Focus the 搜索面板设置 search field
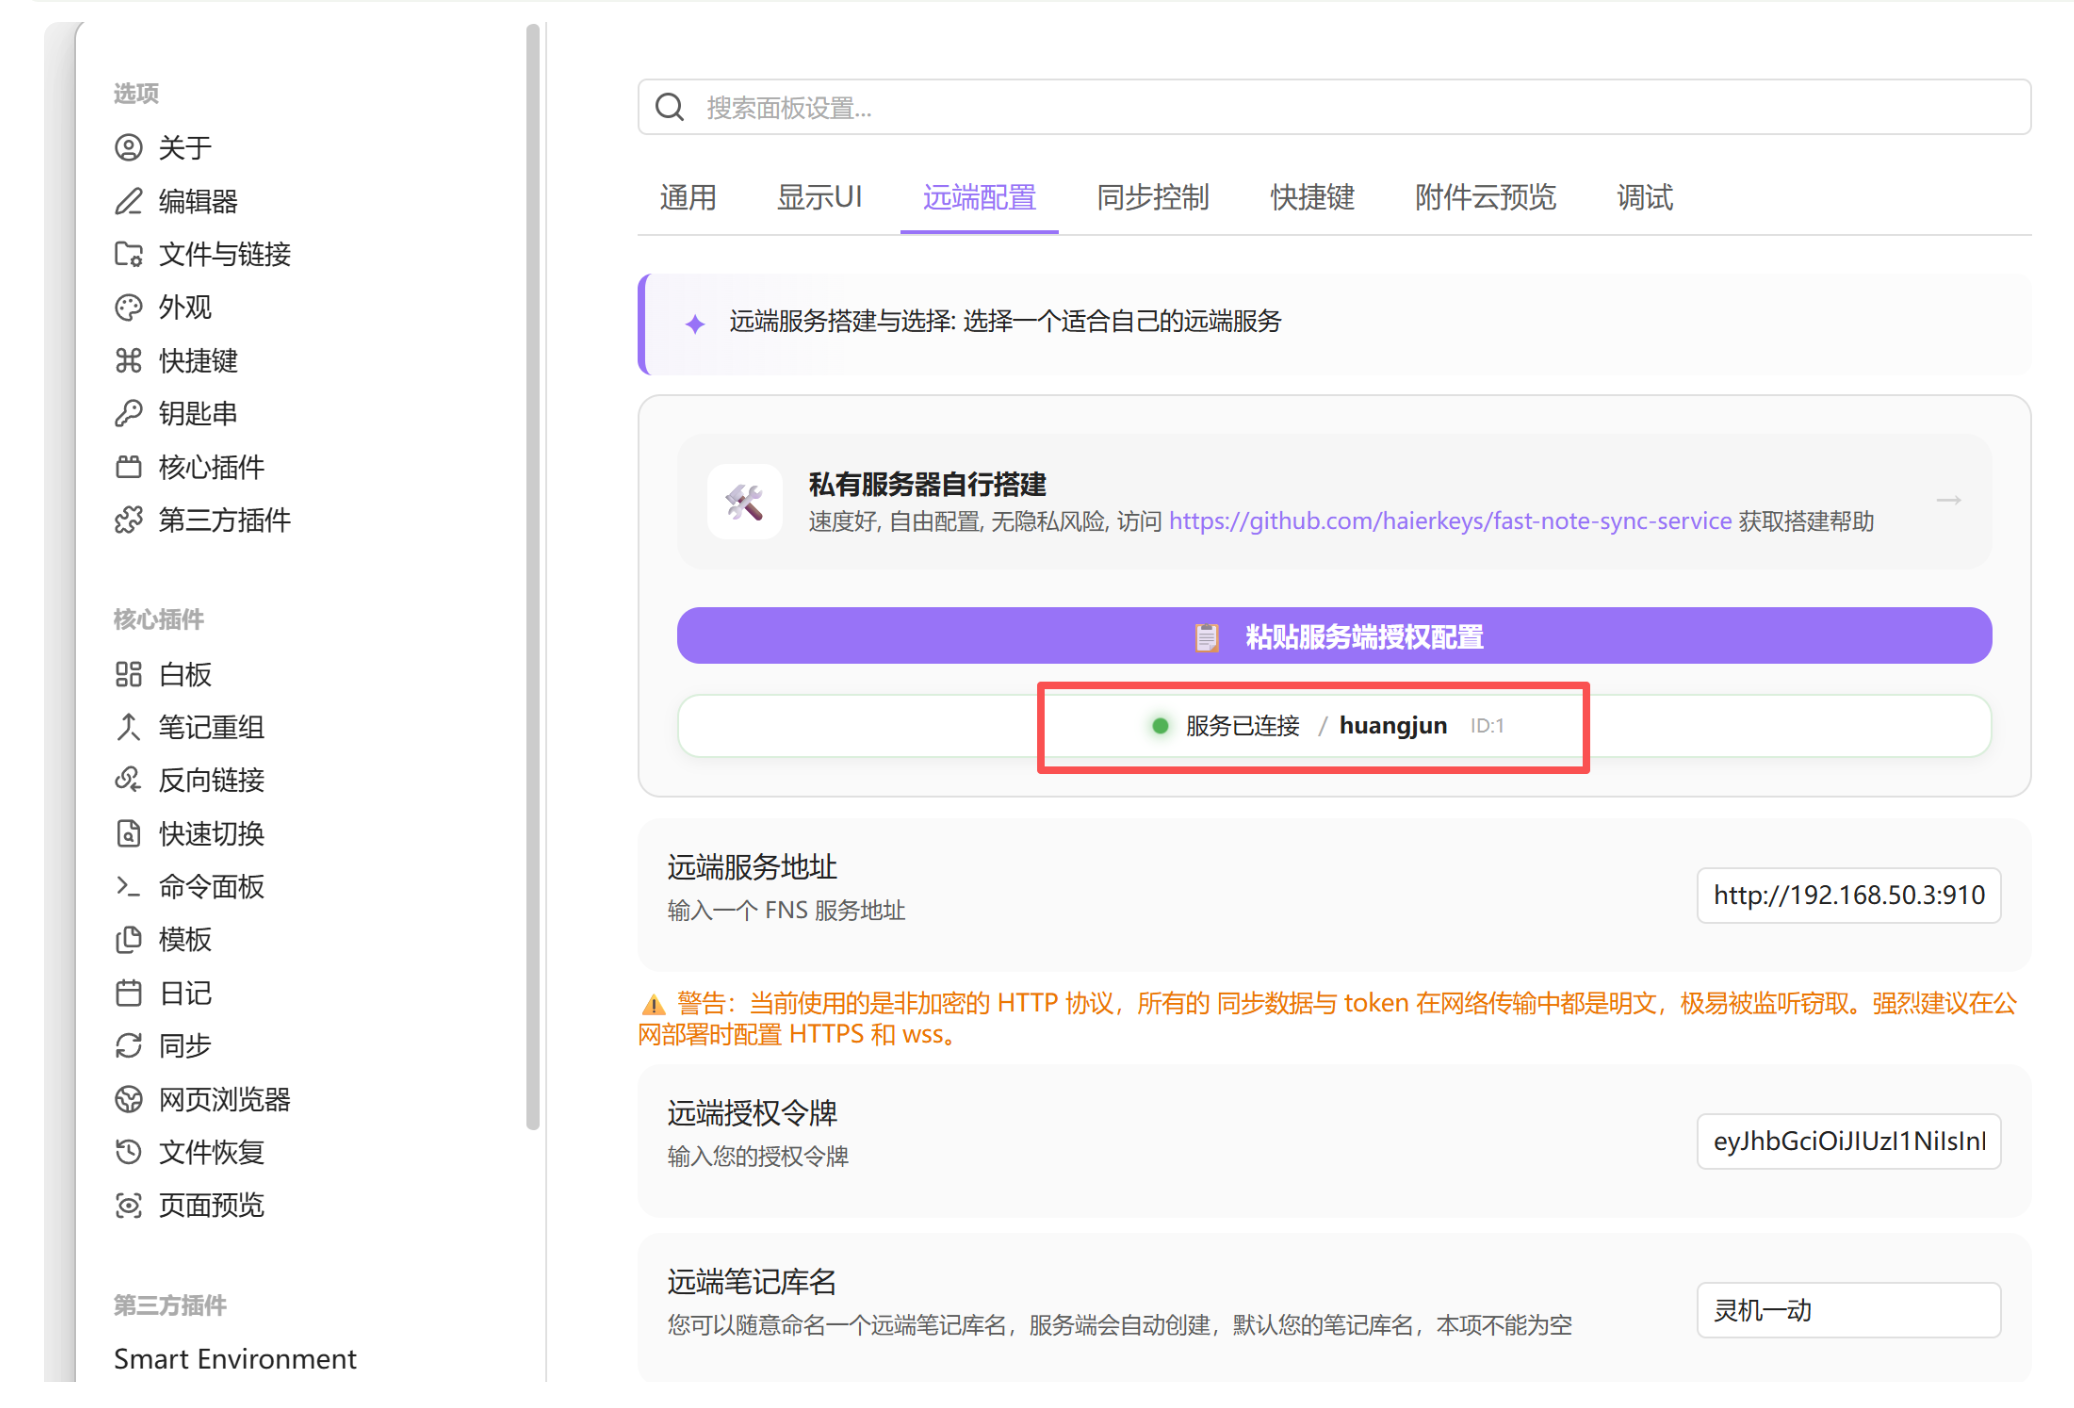This screenshot has height=1408, width=2074. (x=1334, y=107)
